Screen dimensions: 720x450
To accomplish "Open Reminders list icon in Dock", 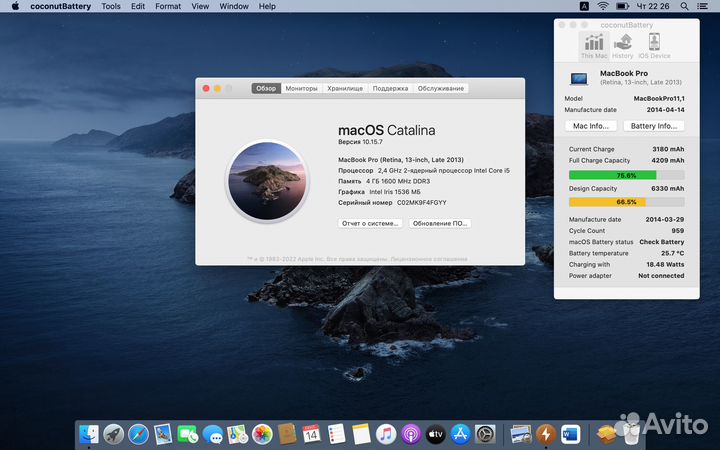I will (x=336, y=434).
